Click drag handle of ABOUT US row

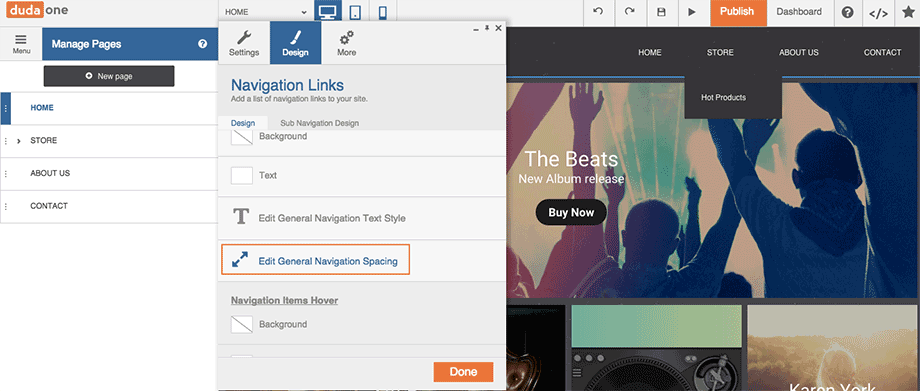click(6, 174)
